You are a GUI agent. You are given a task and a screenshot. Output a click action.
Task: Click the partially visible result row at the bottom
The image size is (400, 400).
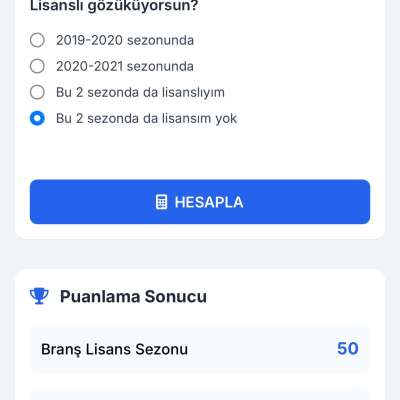(x=200, y=394)
